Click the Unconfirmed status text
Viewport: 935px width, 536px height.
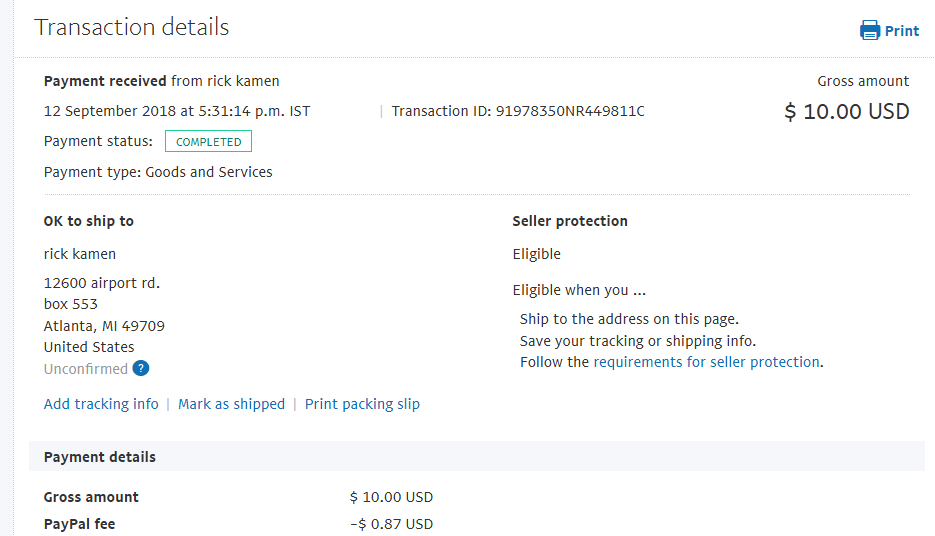[86, 369]
